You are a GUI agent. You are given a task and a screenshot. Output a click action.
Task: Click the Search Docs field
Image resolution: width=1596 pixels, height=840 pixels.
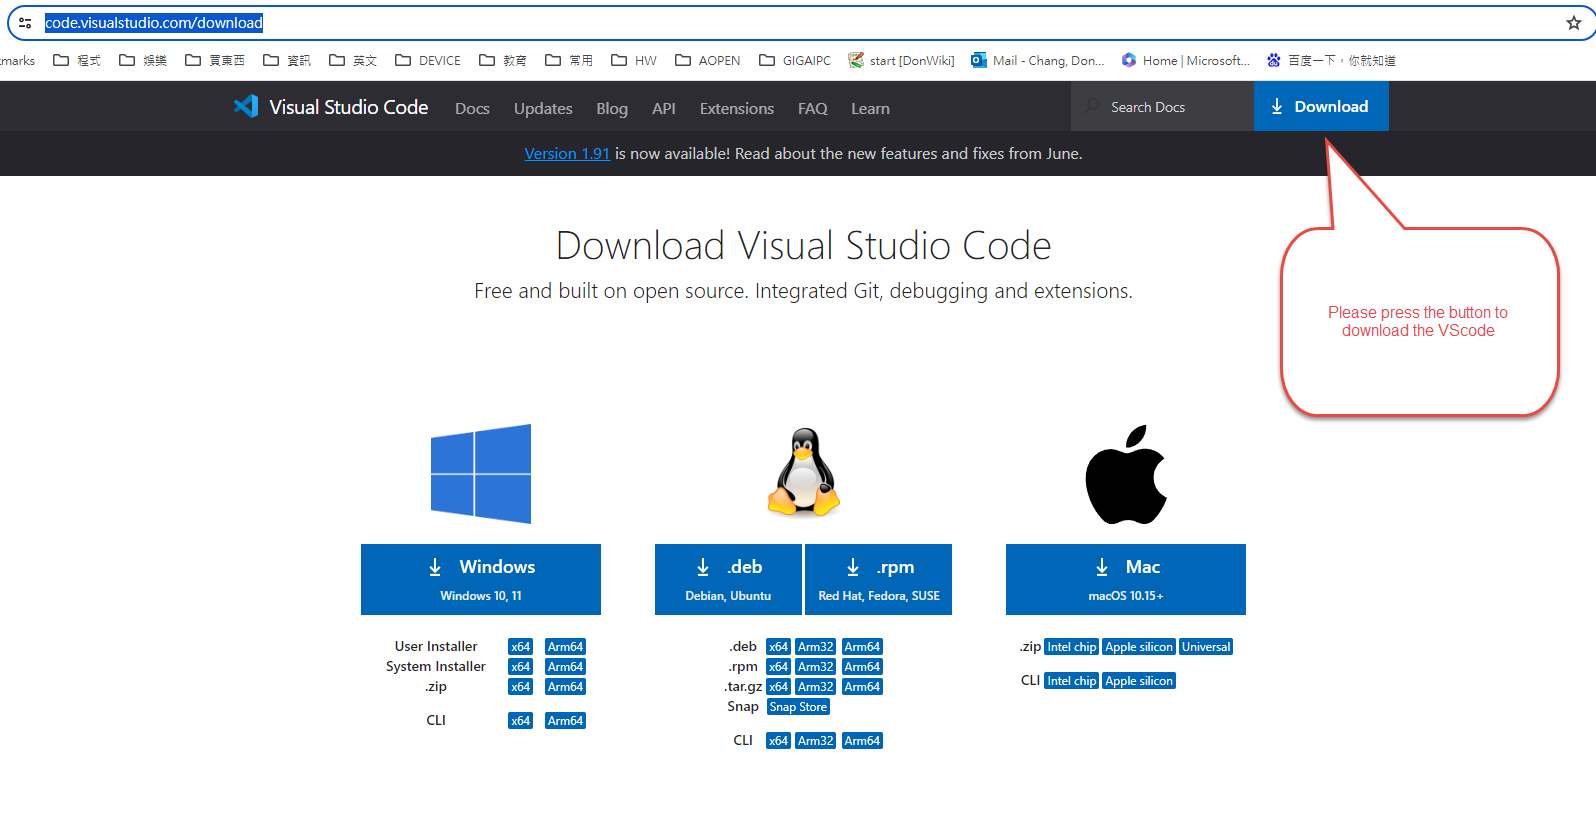(1162, 107)
